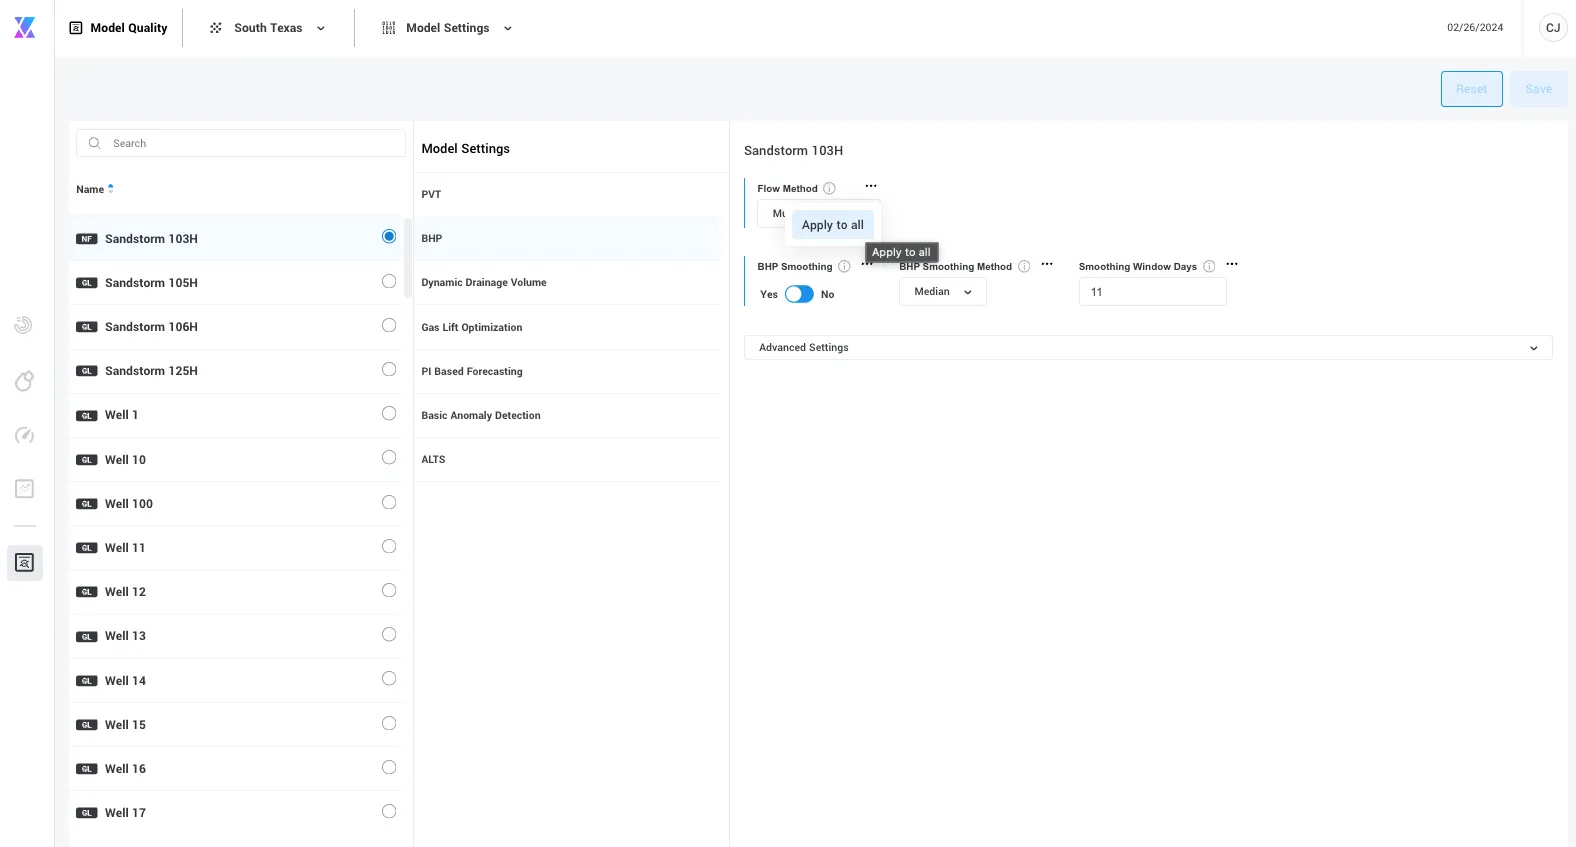This screenshot has height=847, width=1576.
Task: Open Flow Method three-dots menu
Action: [x=871, y=186]
